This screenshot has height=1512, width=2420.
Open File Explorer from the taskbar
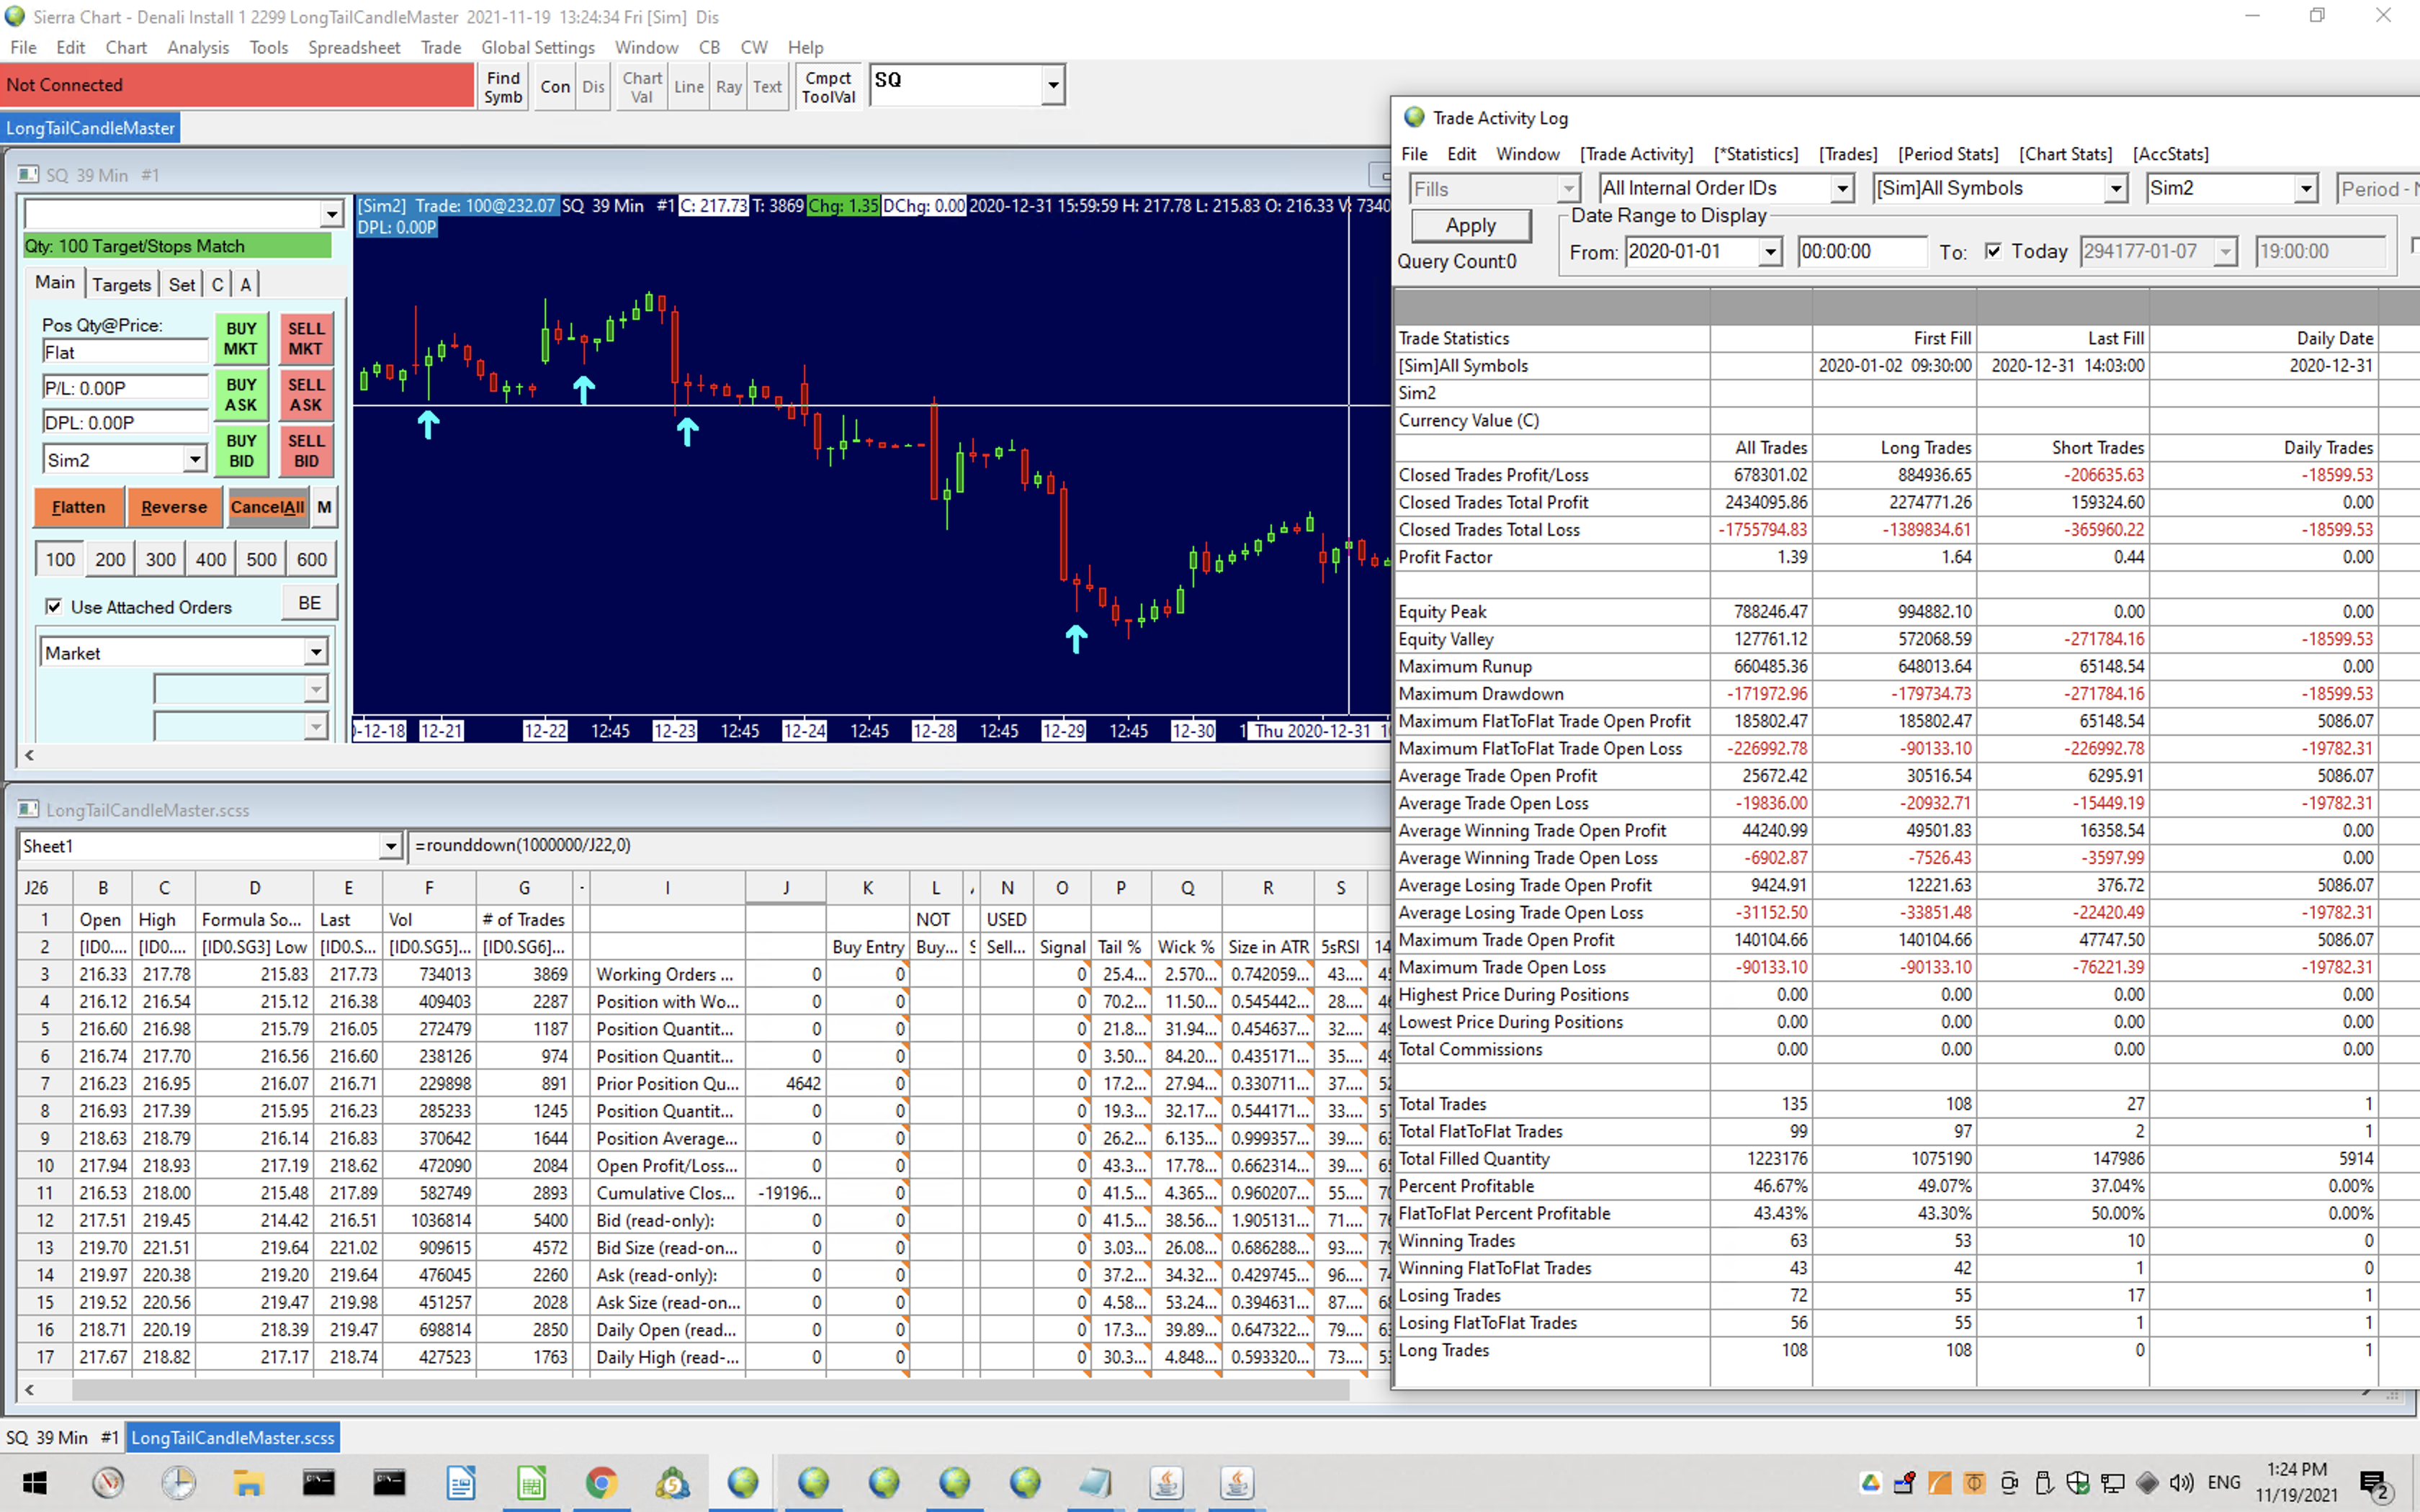[248, 1482]
